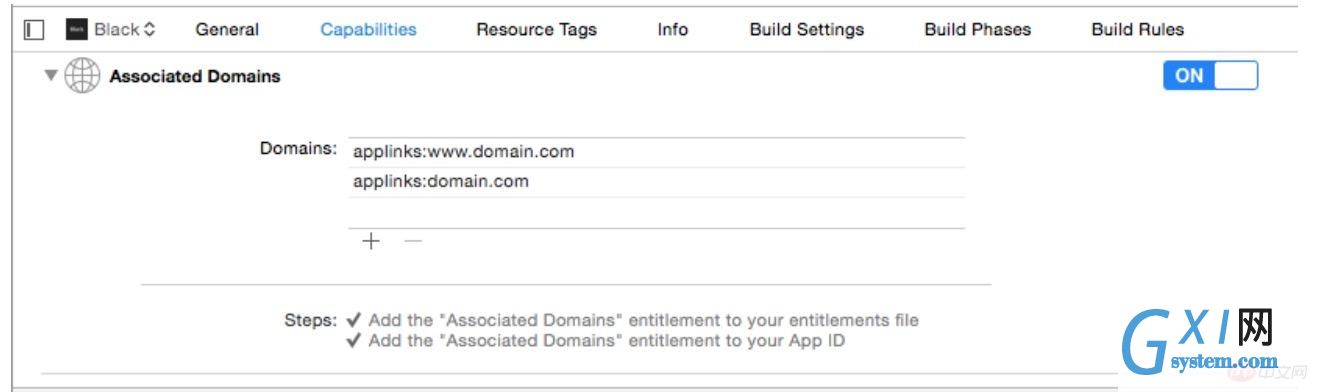
Task: Select the applinks:www.domain.com row
Action: pos(656,152)
